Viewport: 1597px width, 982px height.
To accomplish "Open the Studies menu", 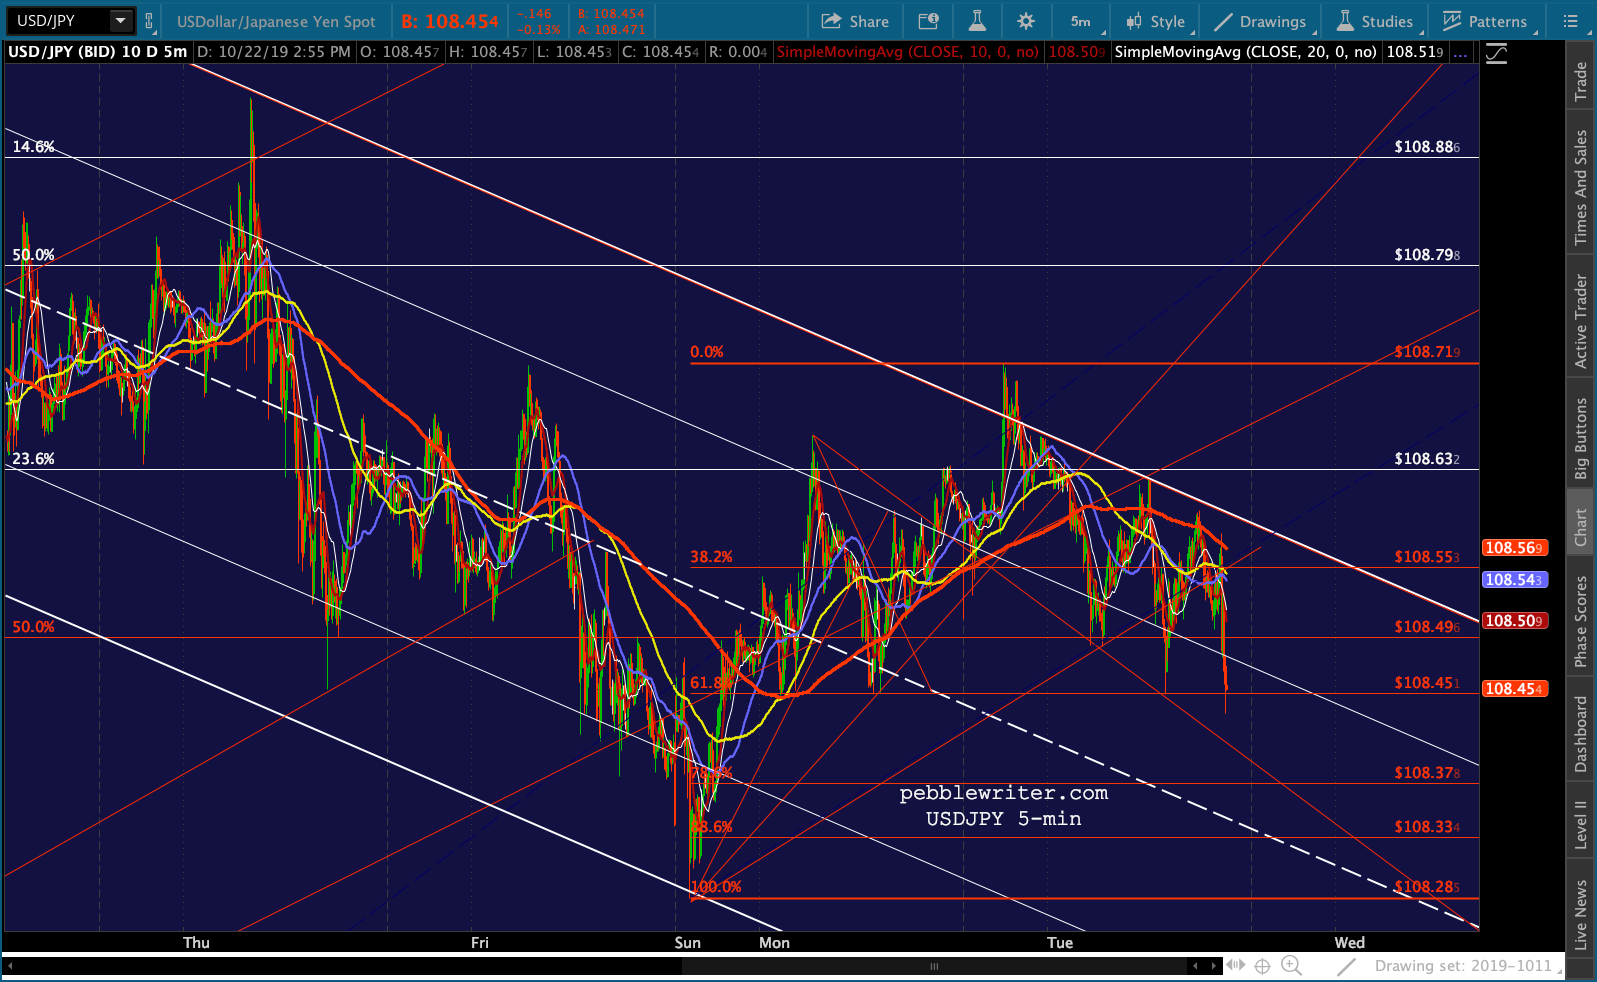I will point(1376,21).
